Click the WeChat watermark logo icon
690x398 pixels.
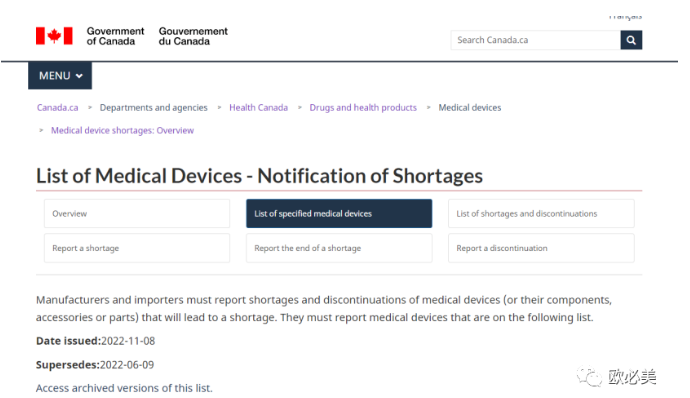coord(589,377)
